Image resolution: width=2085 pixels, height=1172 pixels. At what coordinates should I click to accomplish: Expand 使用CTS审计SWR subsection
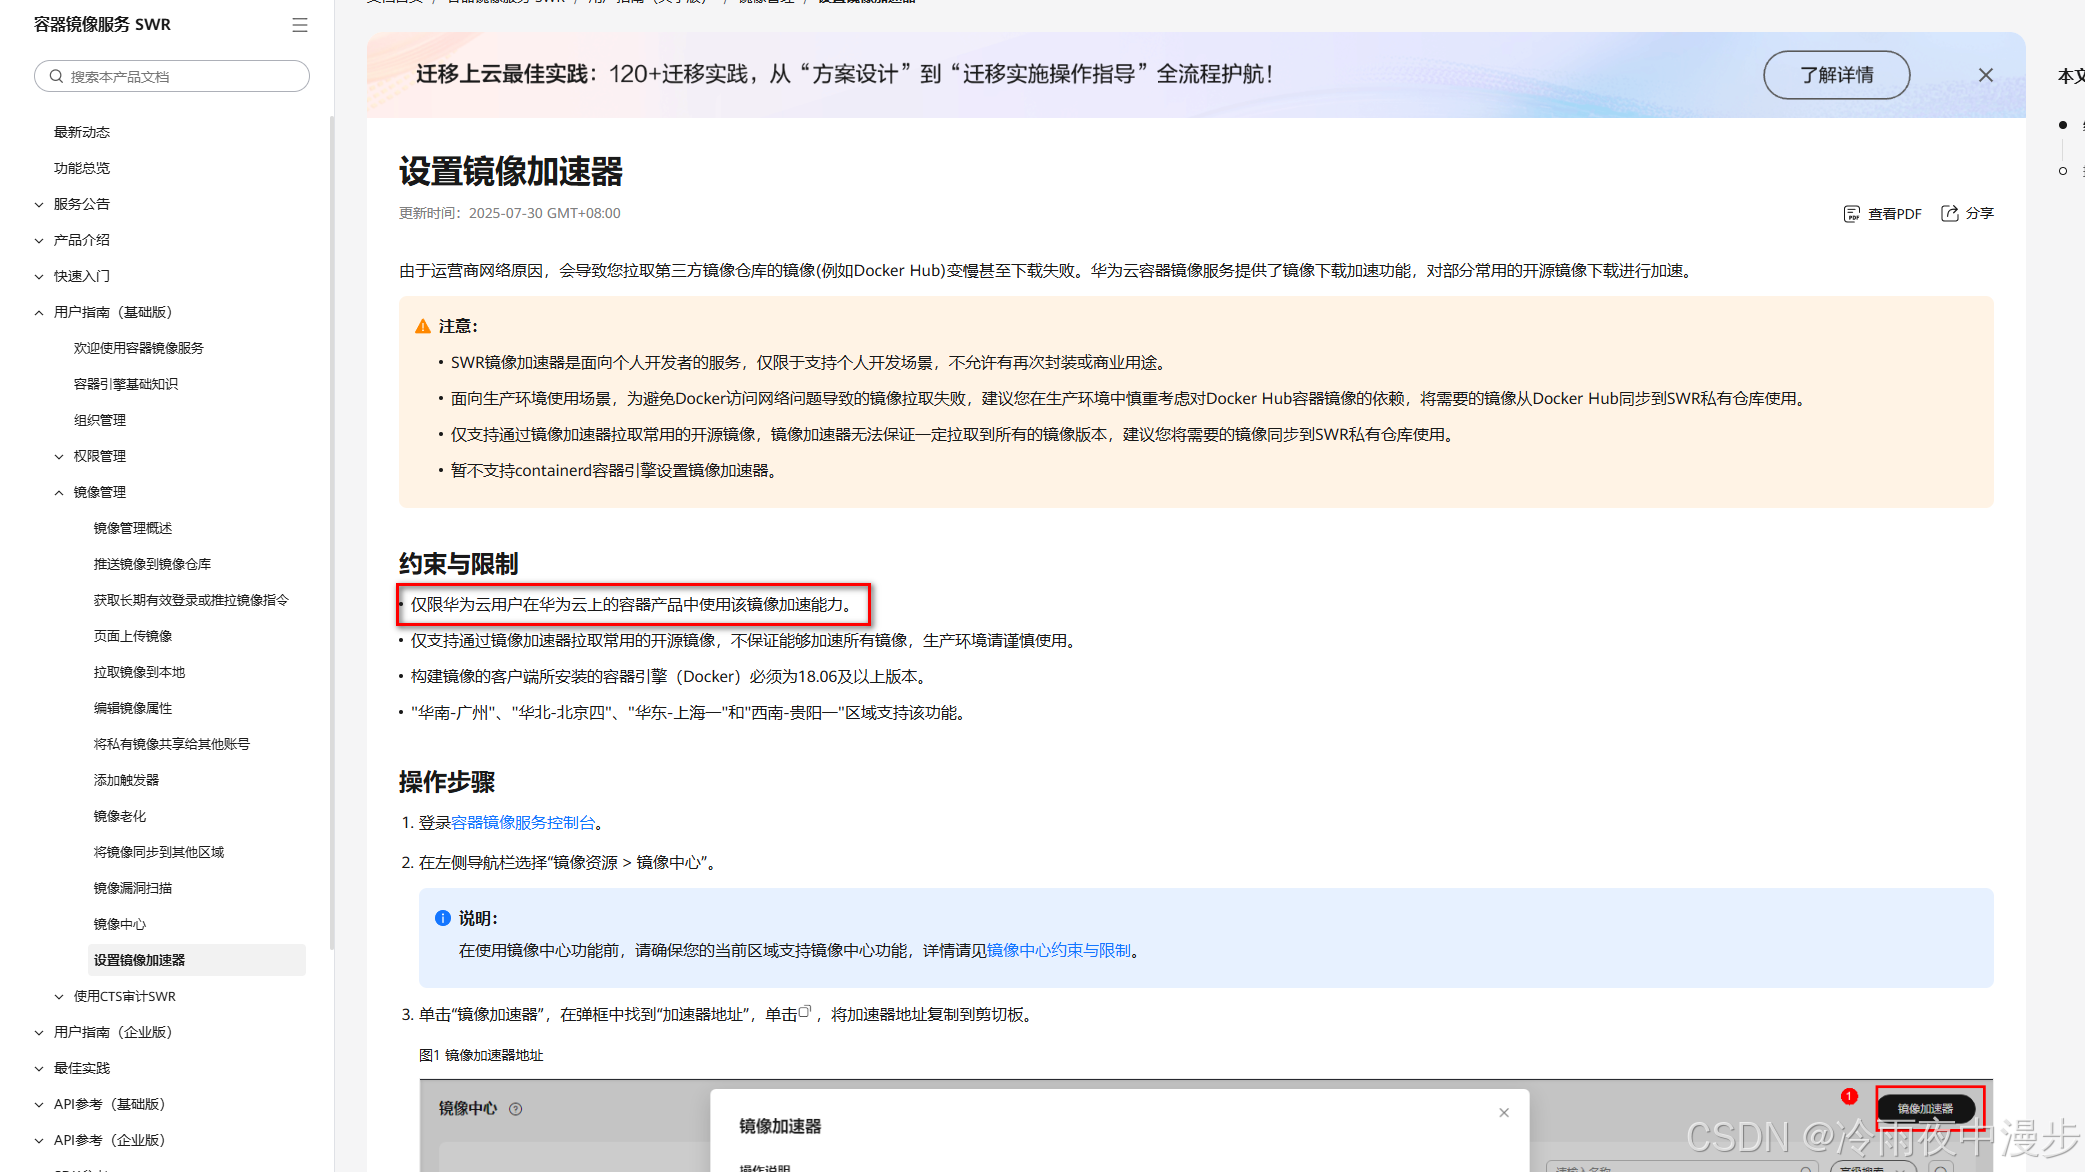[59, 996]
